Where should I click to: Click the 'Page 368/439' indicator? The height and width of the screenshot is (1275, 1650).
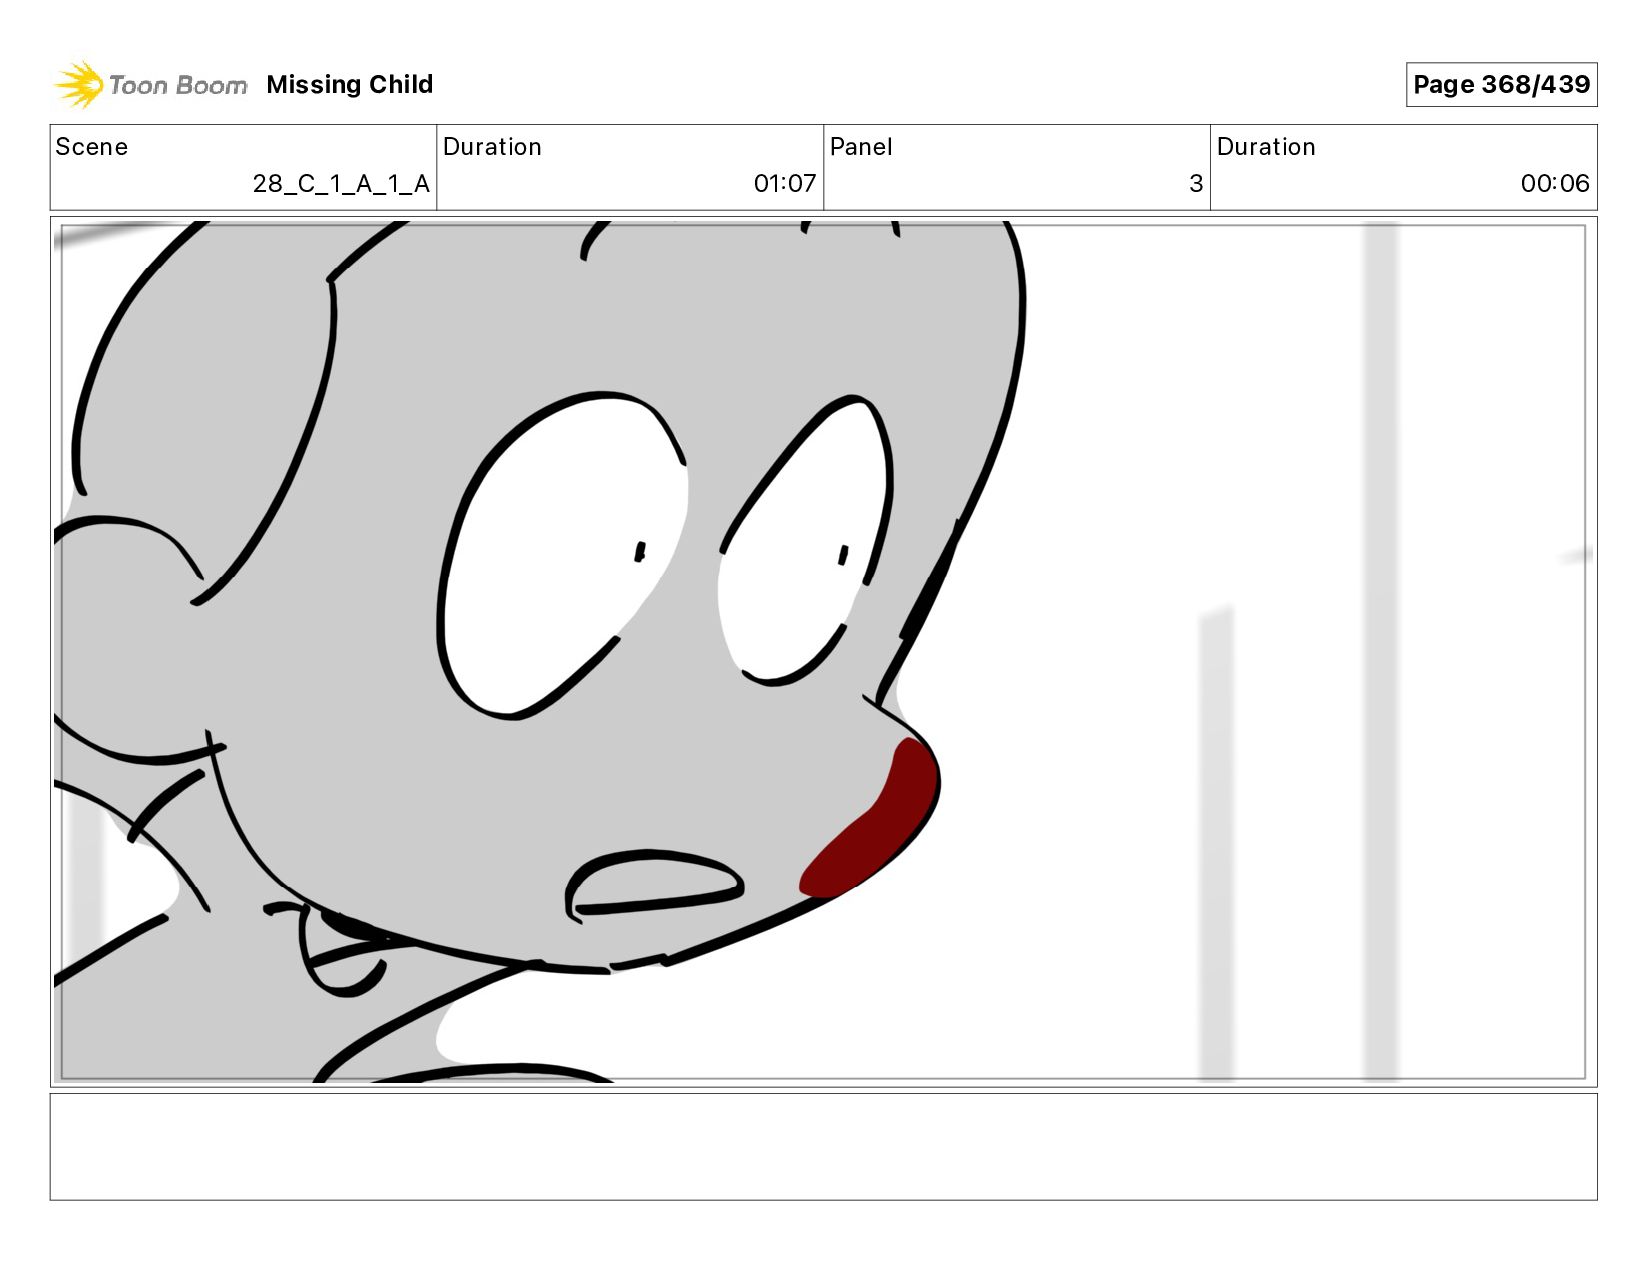tap(1501, 85)
